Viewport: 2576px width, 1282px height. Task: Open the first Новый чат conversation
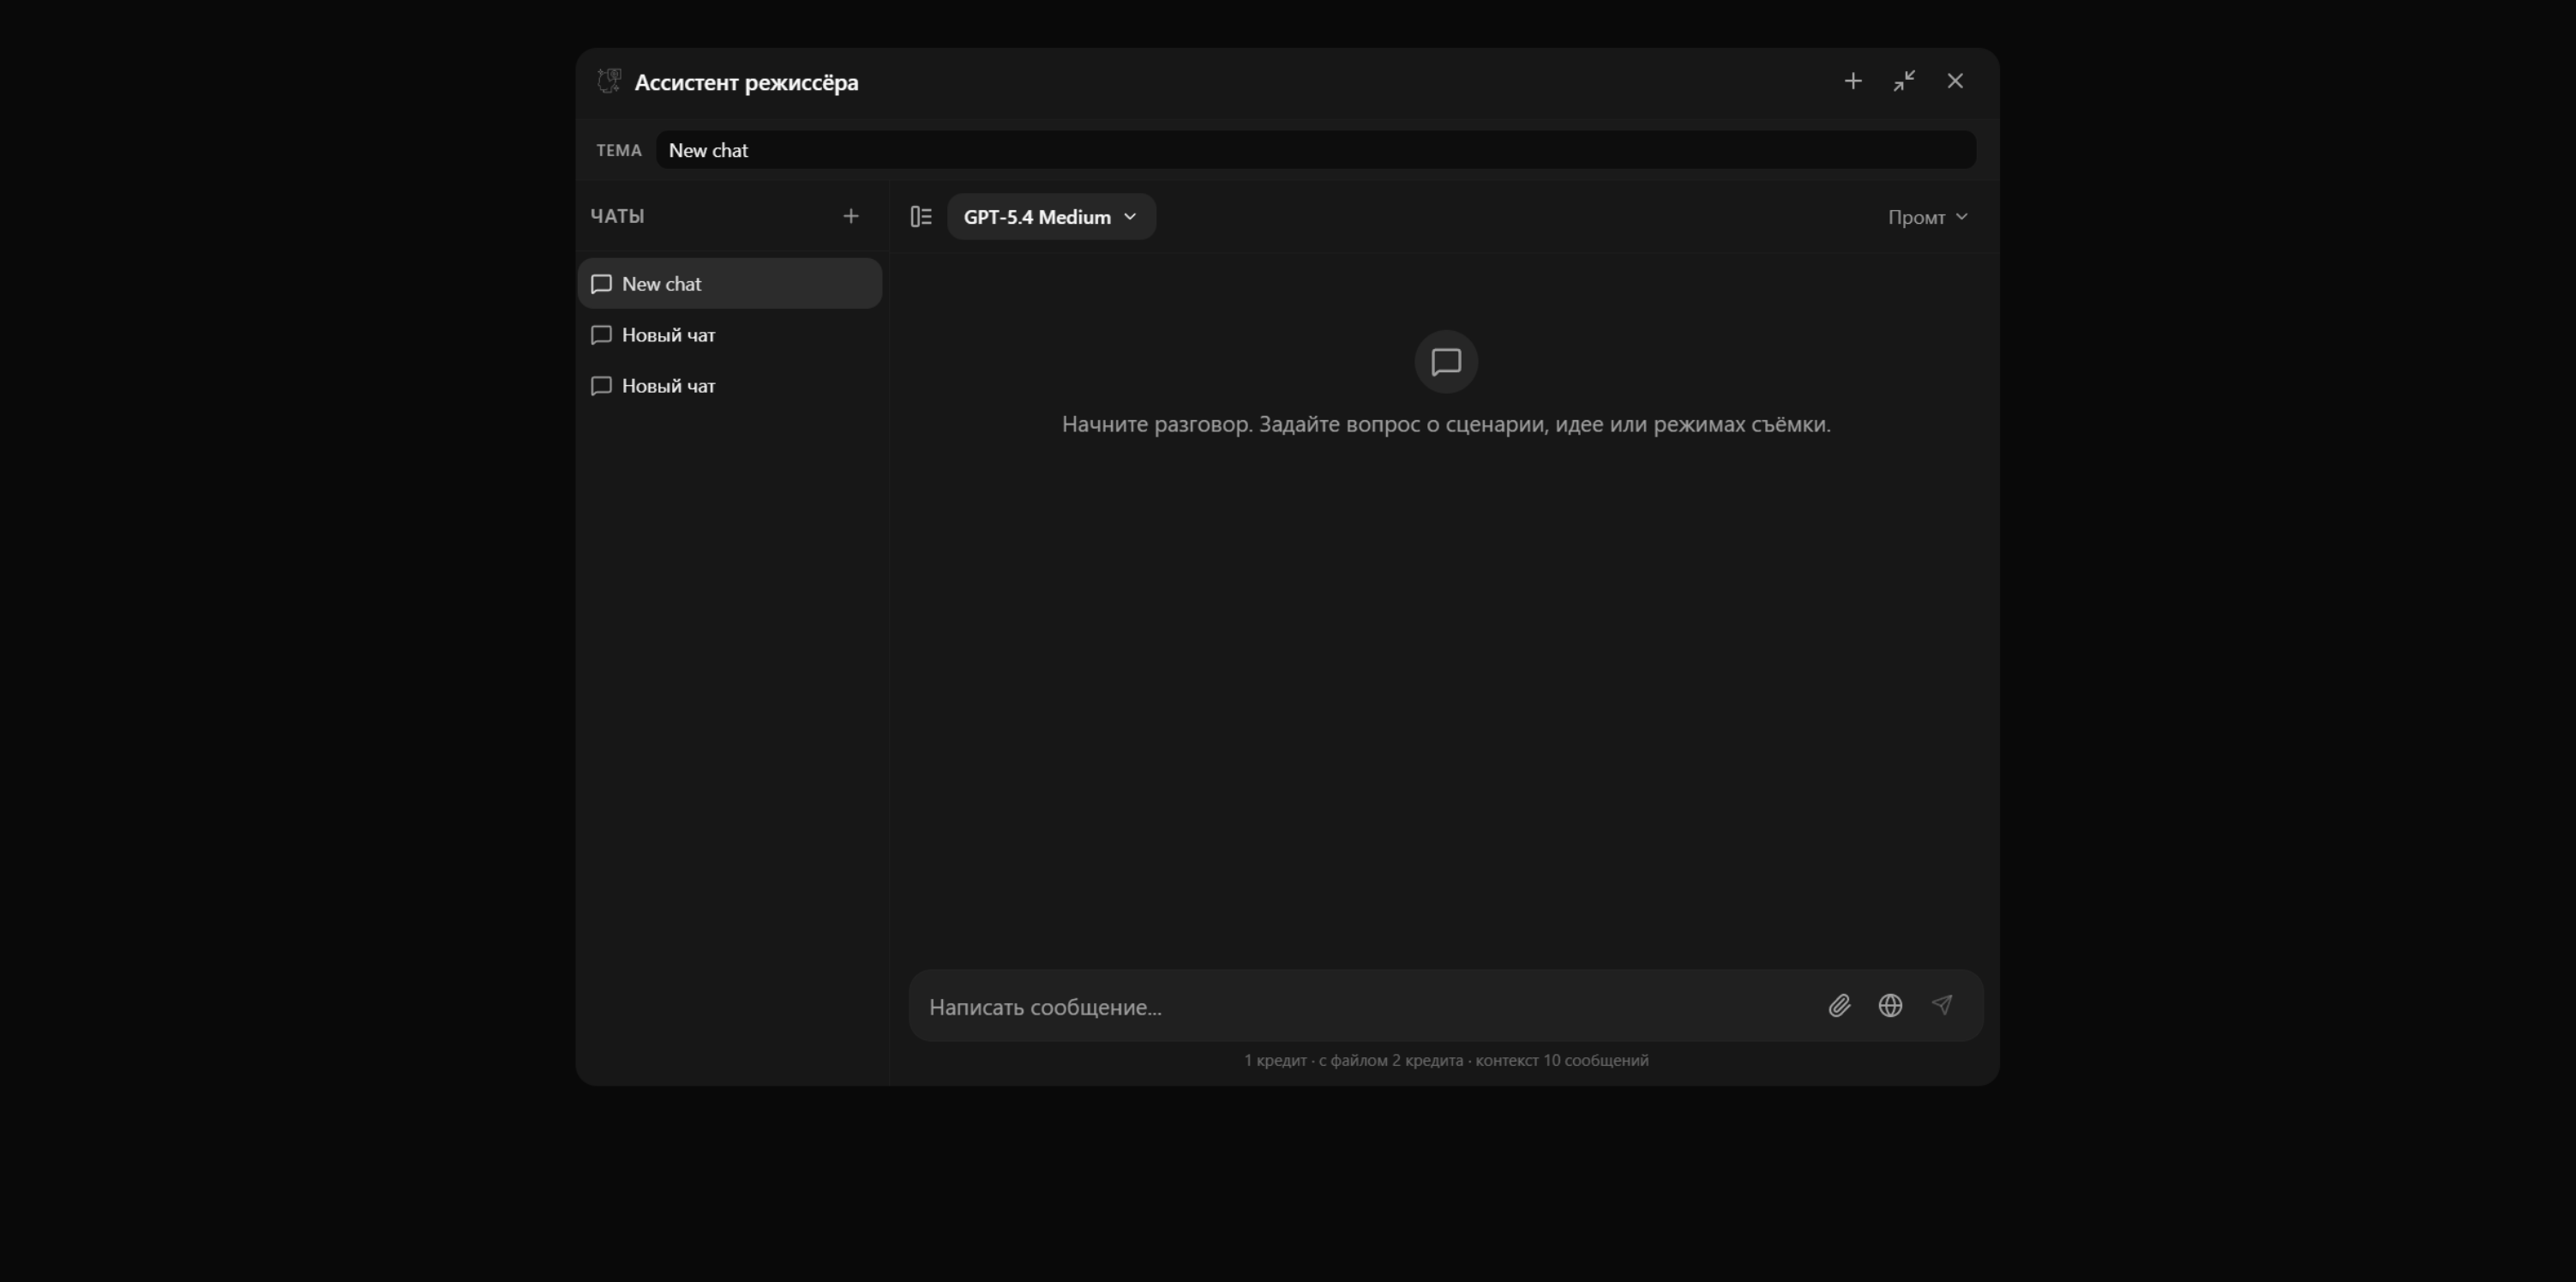point(730,335)
